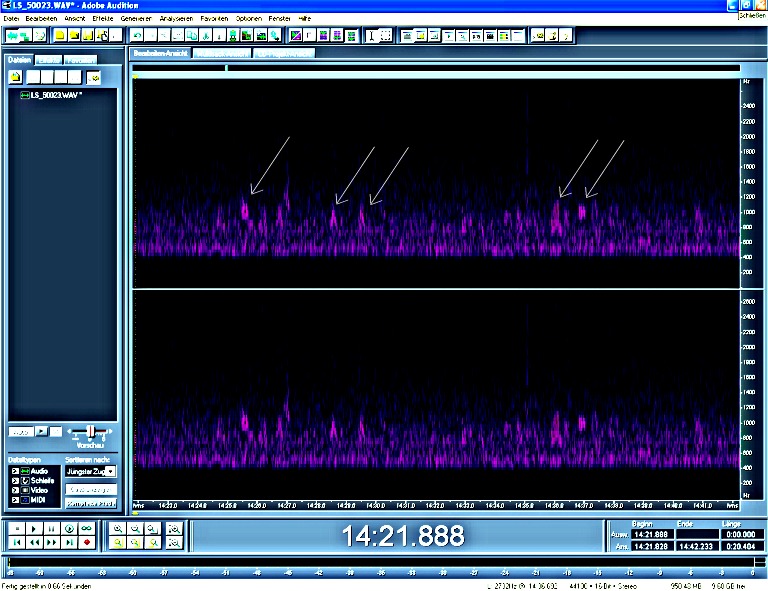The width and height of the screenshot is (768, 591).
Task: Click the view end time 14:42.233
Action: click(696, 546)
